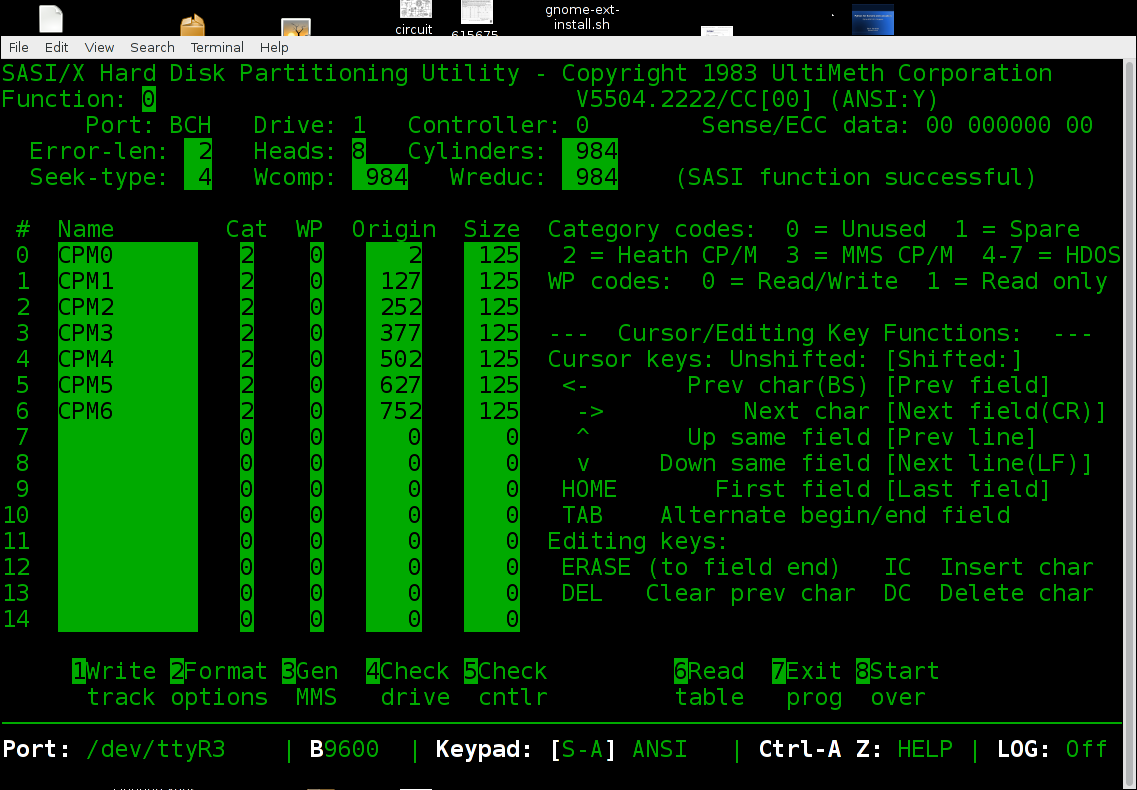Click the Function number field
The width and height of the screenshot is (1137, 790).
click(148, 99)
